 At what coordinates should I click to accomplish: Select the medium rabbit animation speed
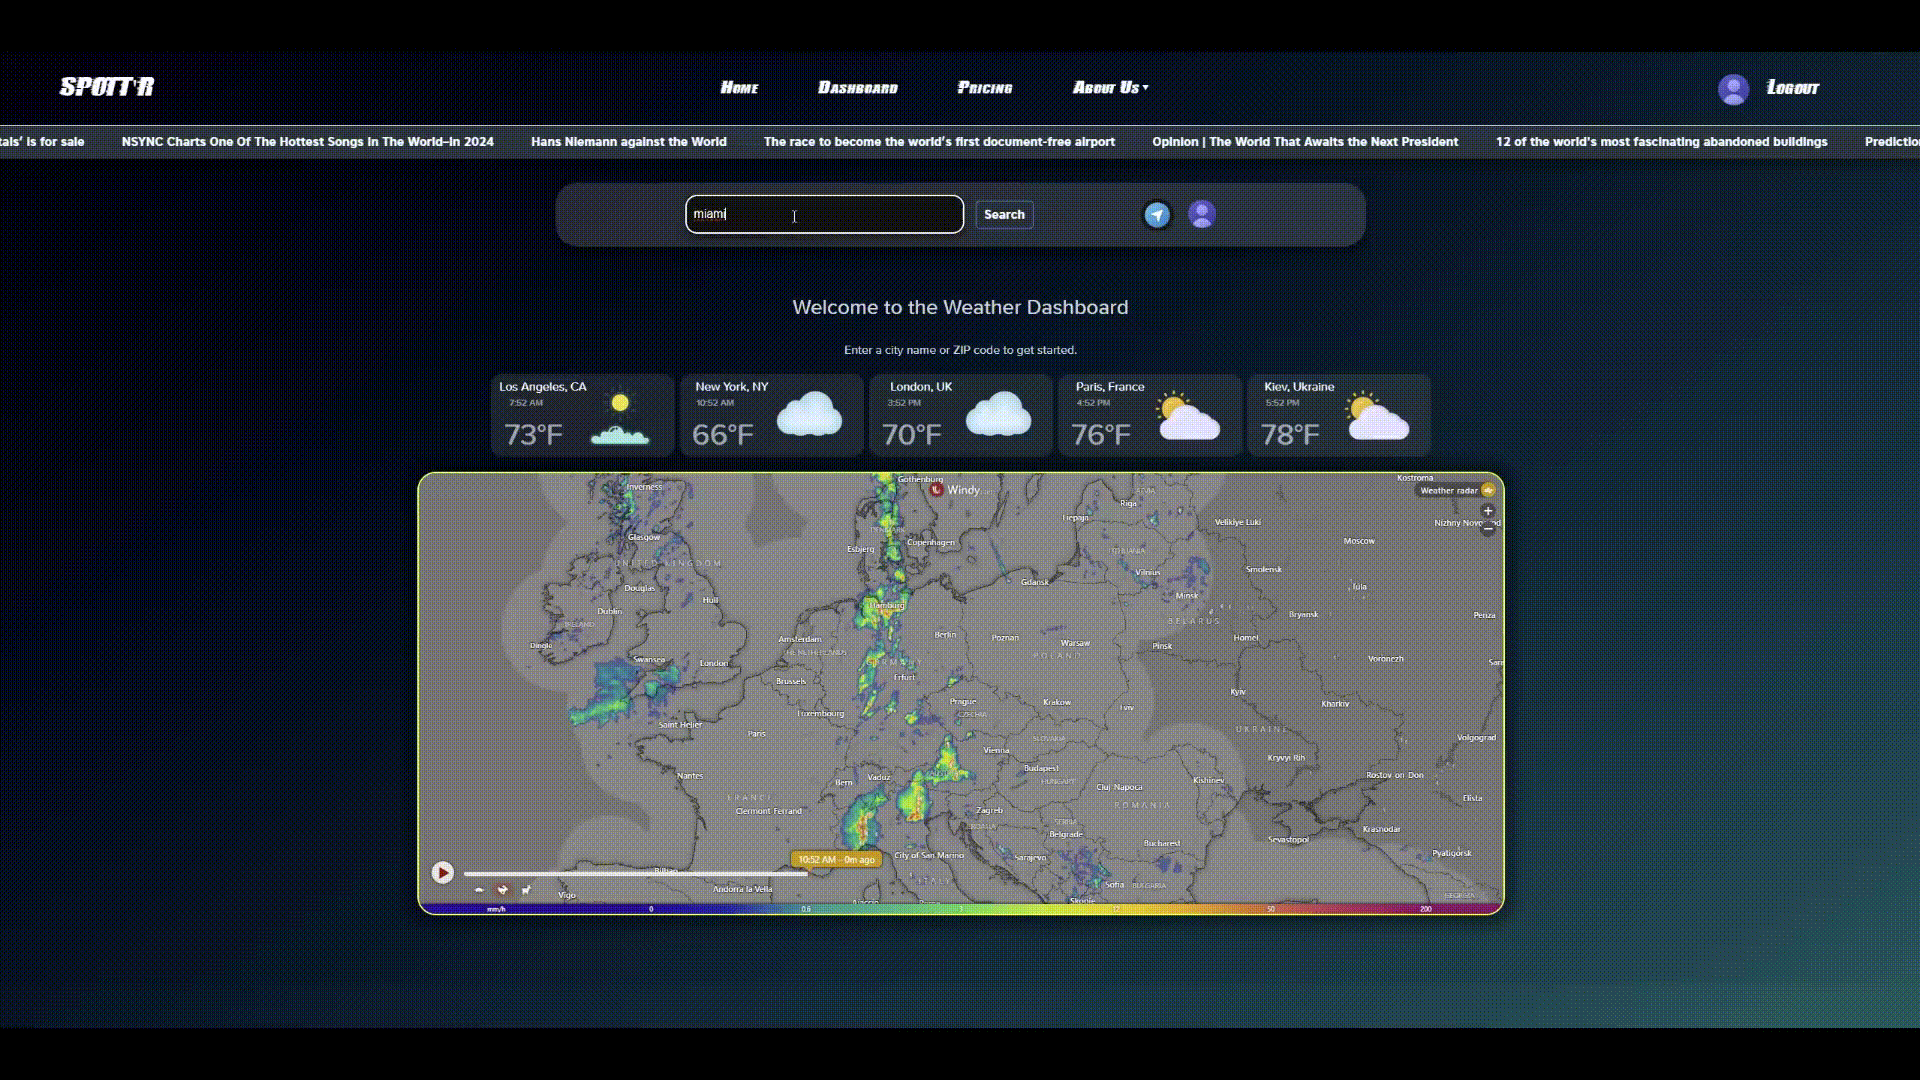[x=503, y=890]
